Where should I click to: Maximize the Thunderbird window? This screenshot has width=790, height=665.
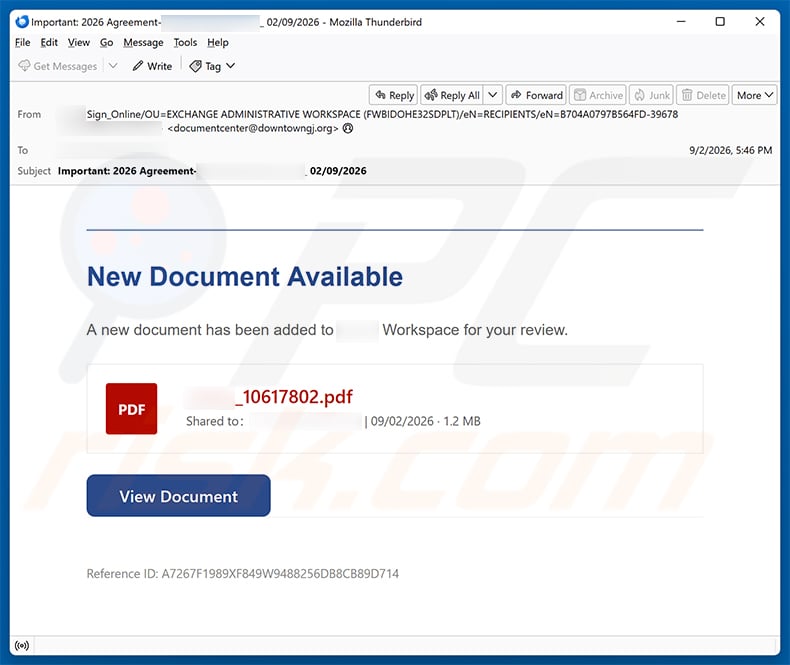pos(720,22)
